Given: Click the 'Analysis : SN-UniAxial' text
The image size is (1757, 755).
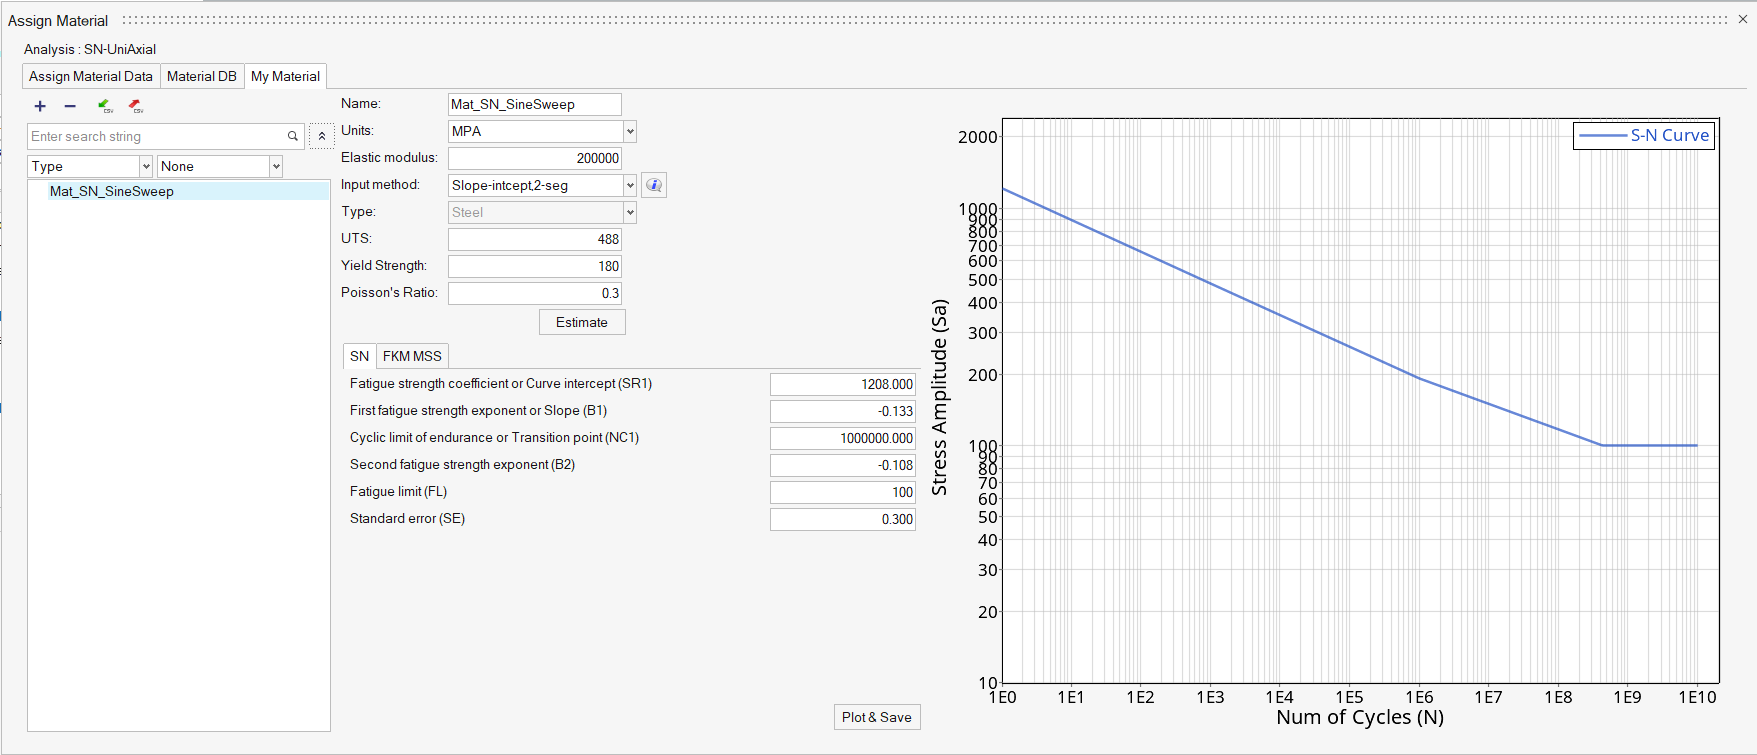Looking at the screenshot, I should pyautogui.click(x=90, y=49).
